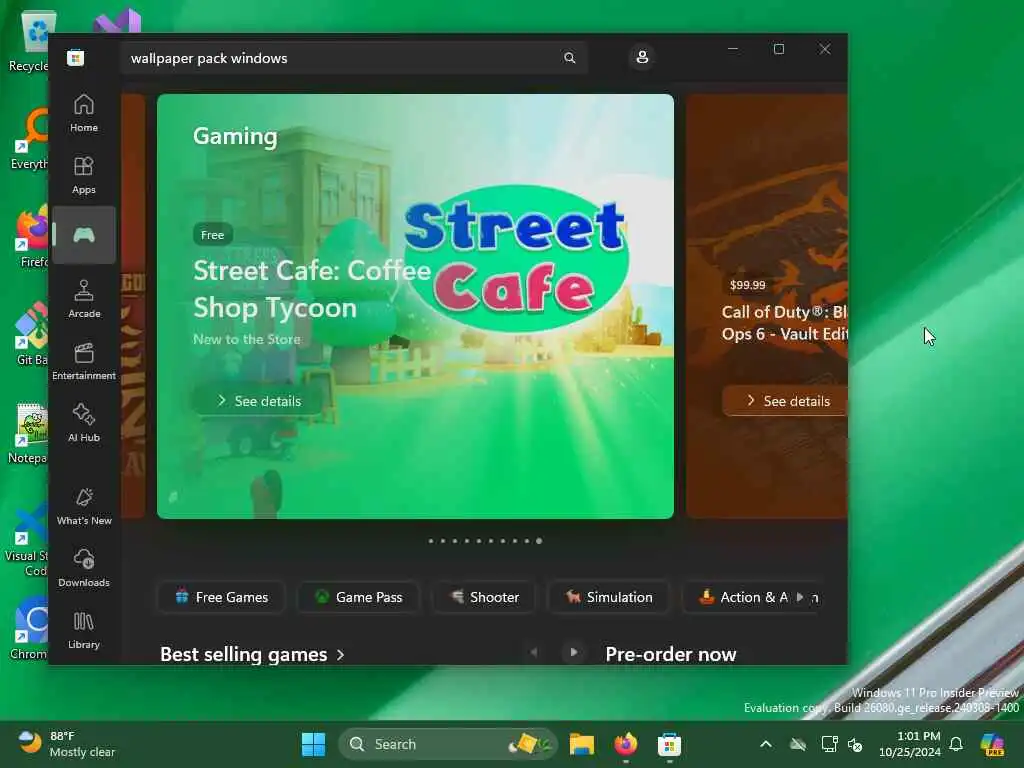Click the Microsoft Store taskbar icon
The width and height of the screenshot is (1024, 768).
click(x=669, y=744)
